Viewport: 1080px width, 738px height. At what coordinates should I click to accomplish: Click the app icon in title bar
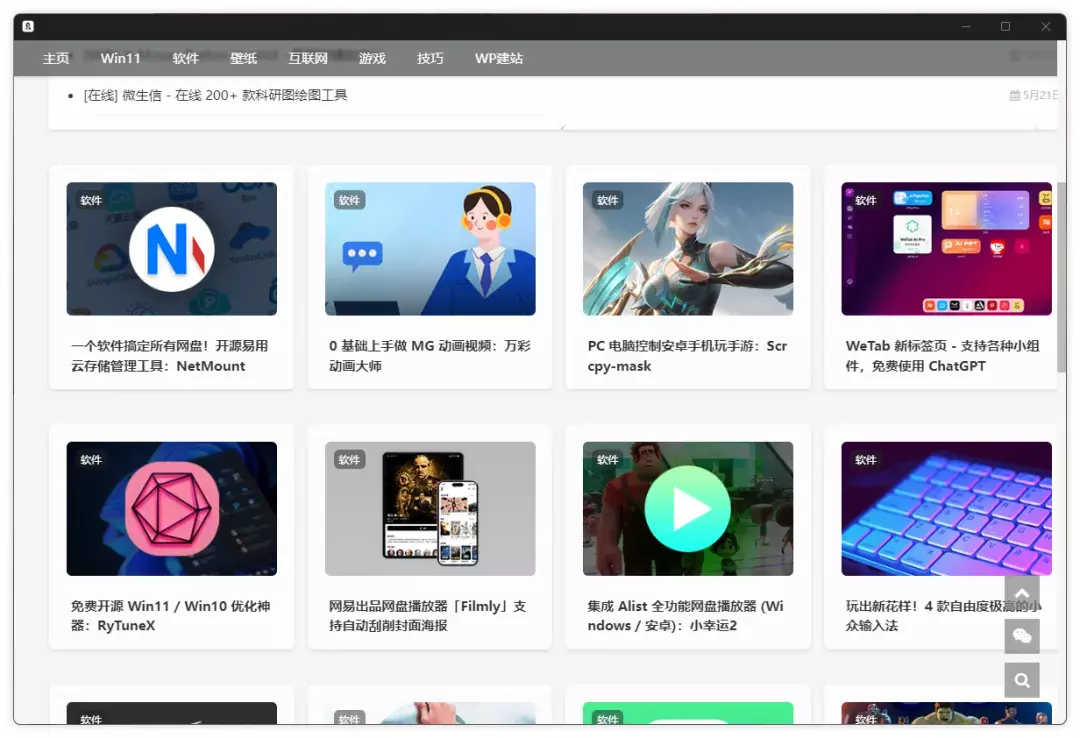pos(28,26)
